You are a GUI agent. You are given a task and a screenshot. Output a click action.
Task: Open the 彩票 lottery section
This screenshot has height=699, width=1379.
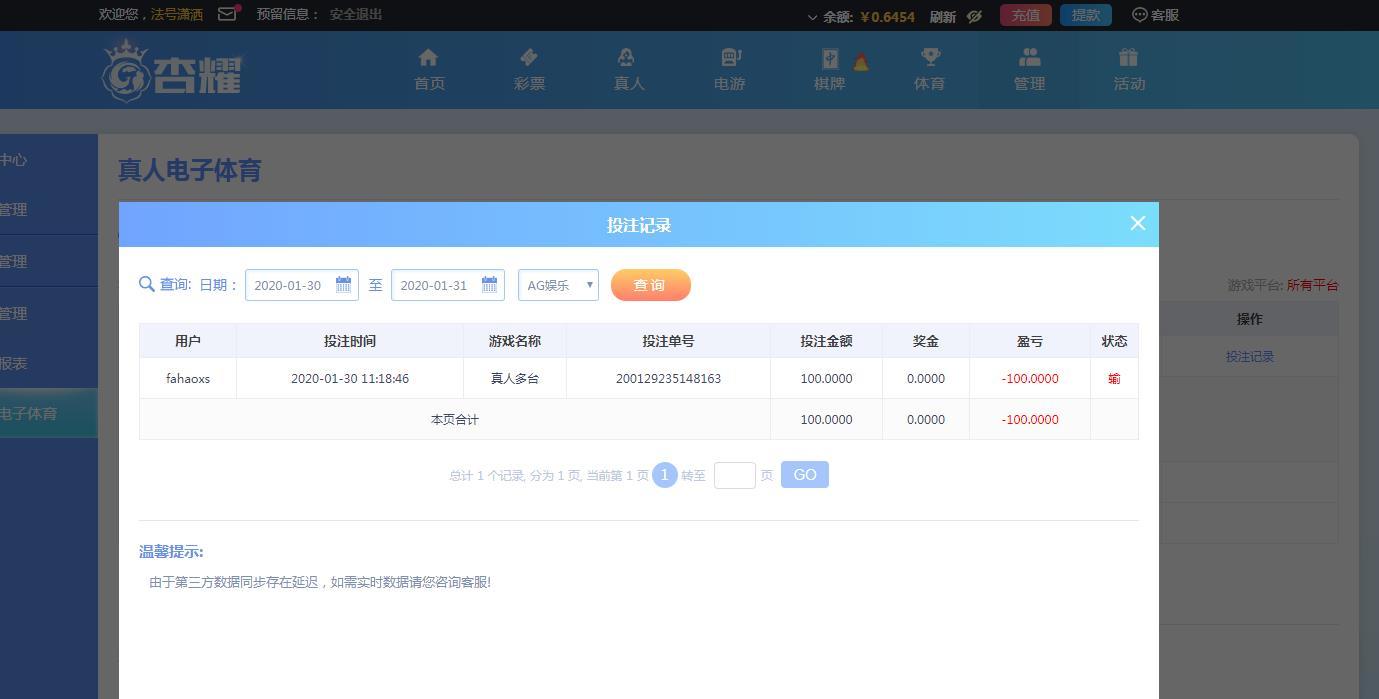point(529,69)
